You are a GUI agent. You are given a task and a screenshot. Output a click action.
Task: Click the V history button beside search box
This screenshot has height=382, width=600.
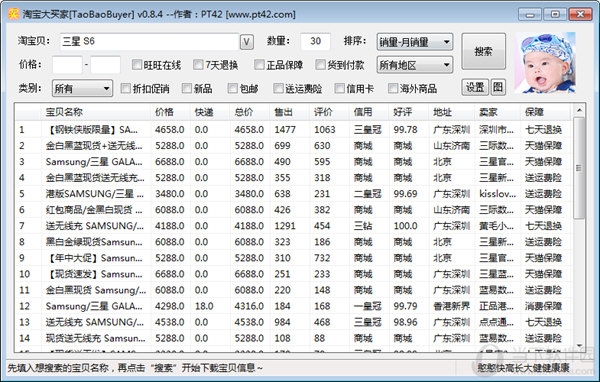(247, 42)
